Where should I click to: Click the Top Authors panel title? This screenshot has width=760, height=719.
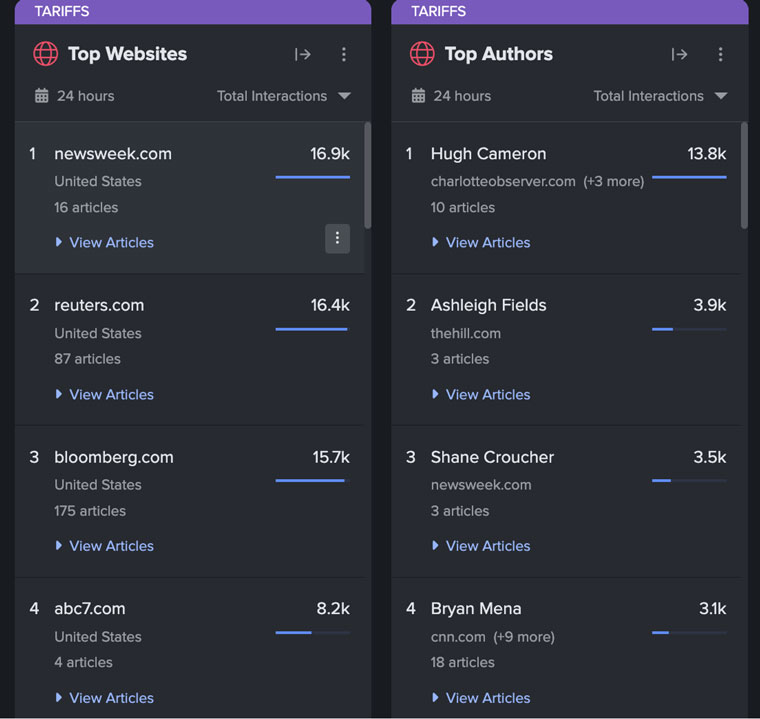pyautogui.click(x=499, y=54)
